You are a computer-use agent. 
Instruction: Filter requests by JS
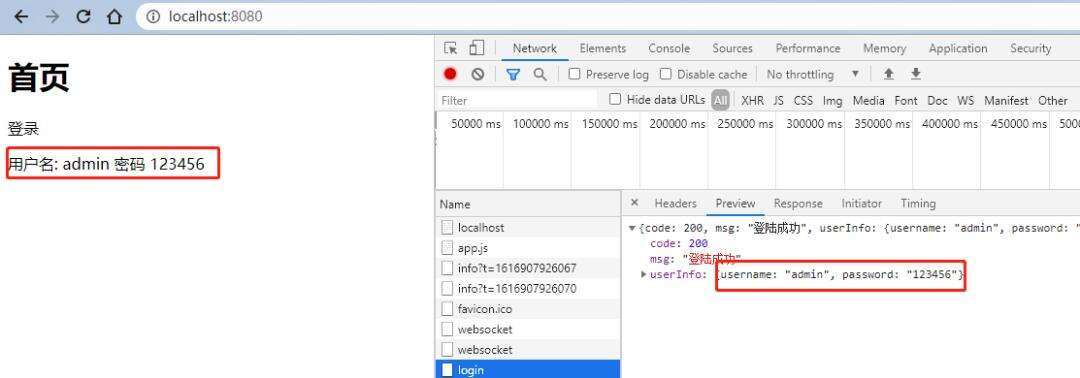(778, 101)
